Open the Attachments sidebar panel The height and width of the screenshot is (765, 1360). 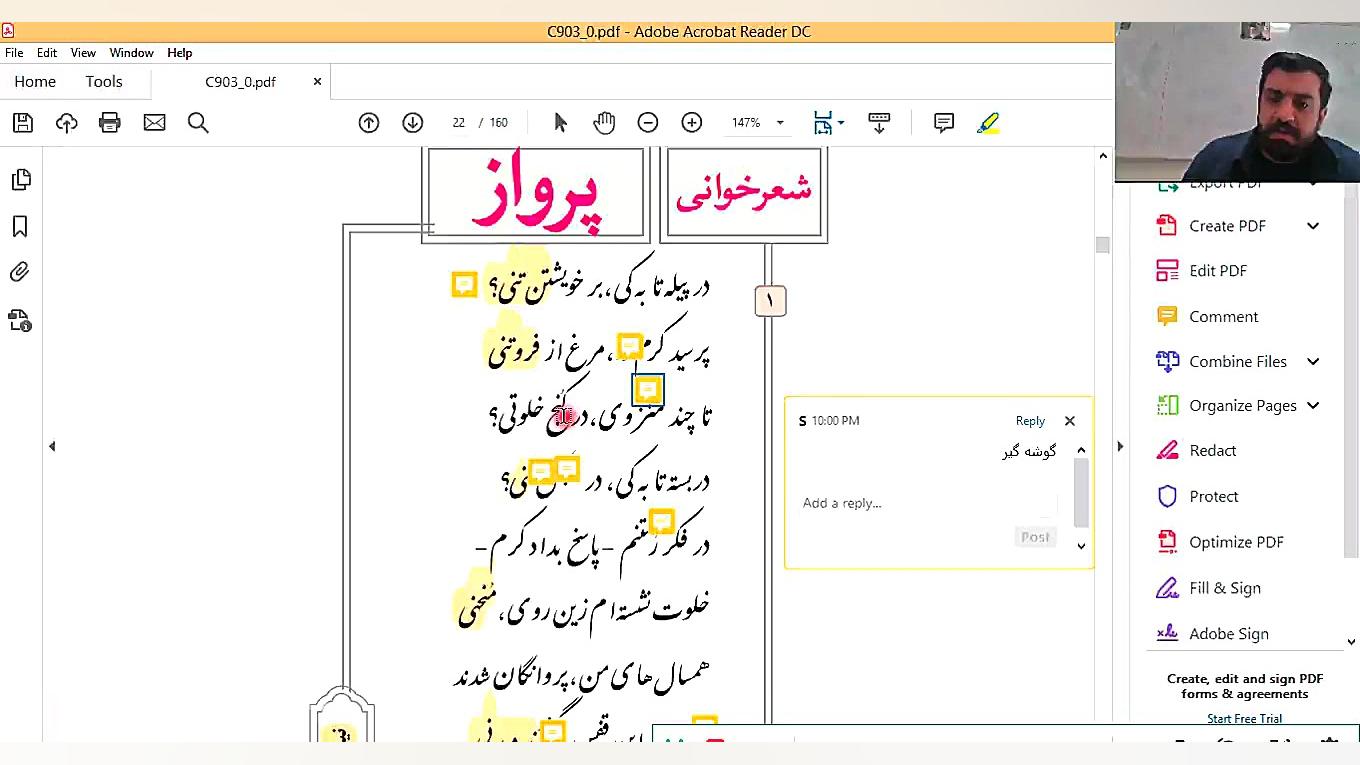(x=22, y=271)
